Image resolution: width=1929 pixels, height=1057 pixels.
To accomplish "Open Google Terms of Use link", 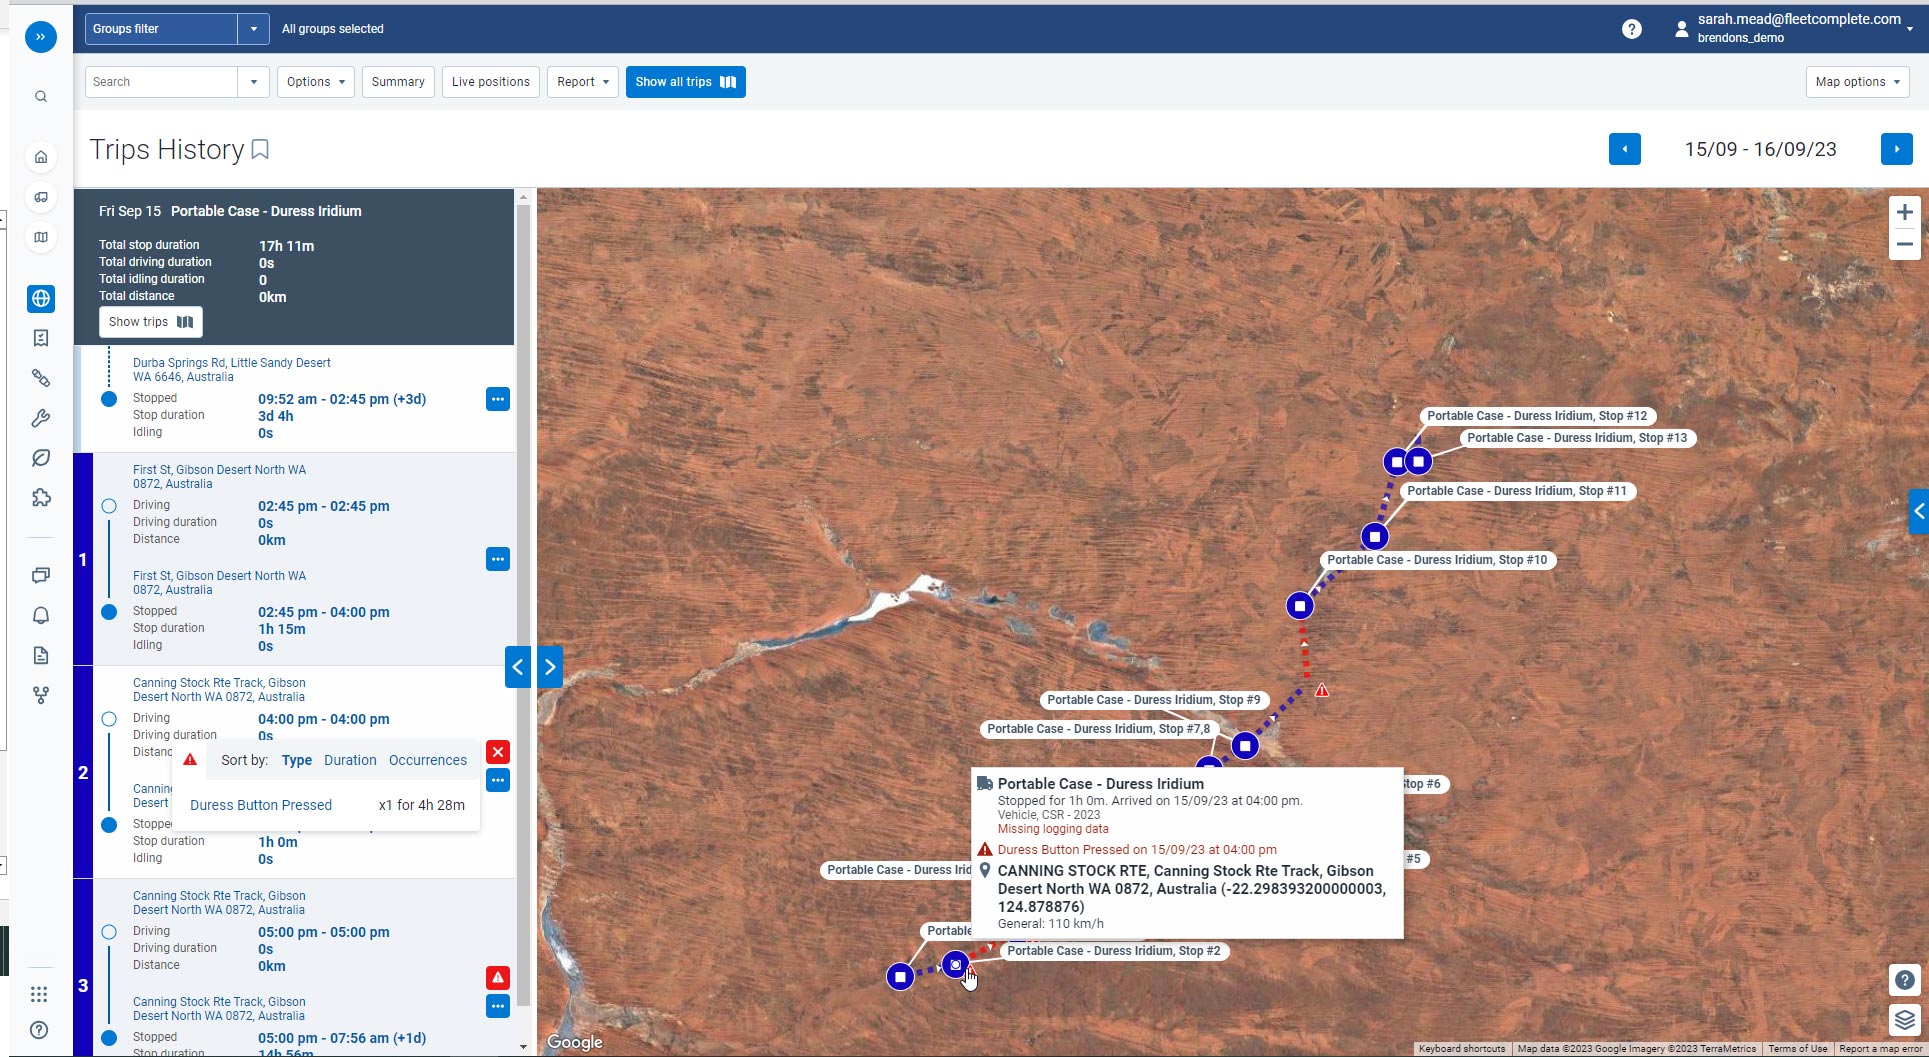I will (1797, 1048).
